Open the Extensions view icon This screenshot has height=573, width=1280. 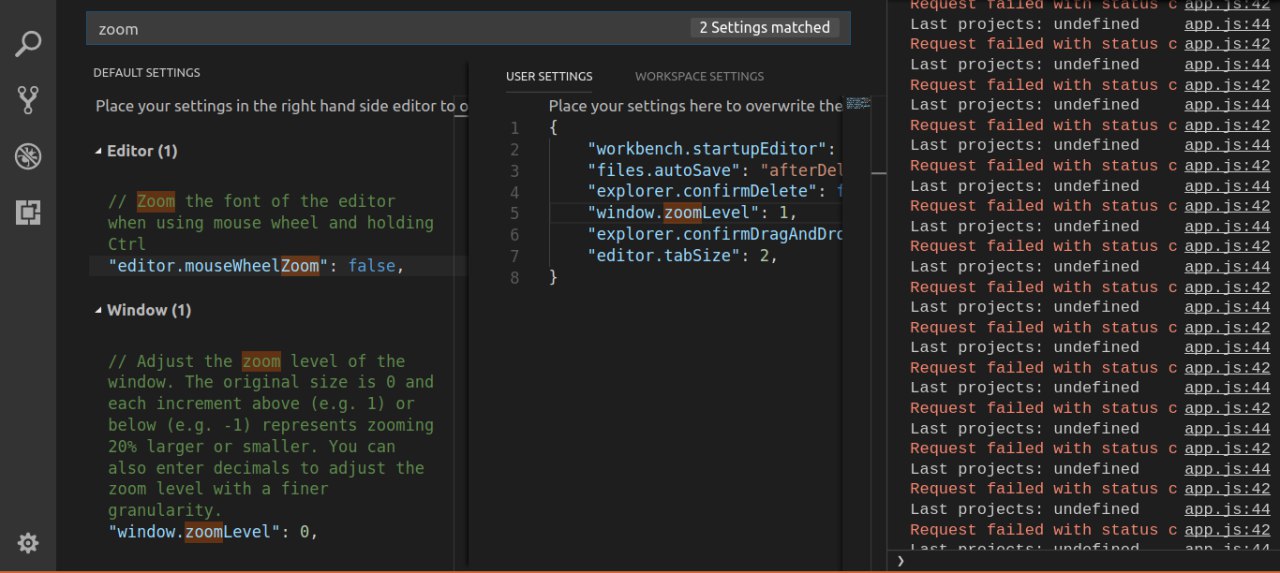28,212
